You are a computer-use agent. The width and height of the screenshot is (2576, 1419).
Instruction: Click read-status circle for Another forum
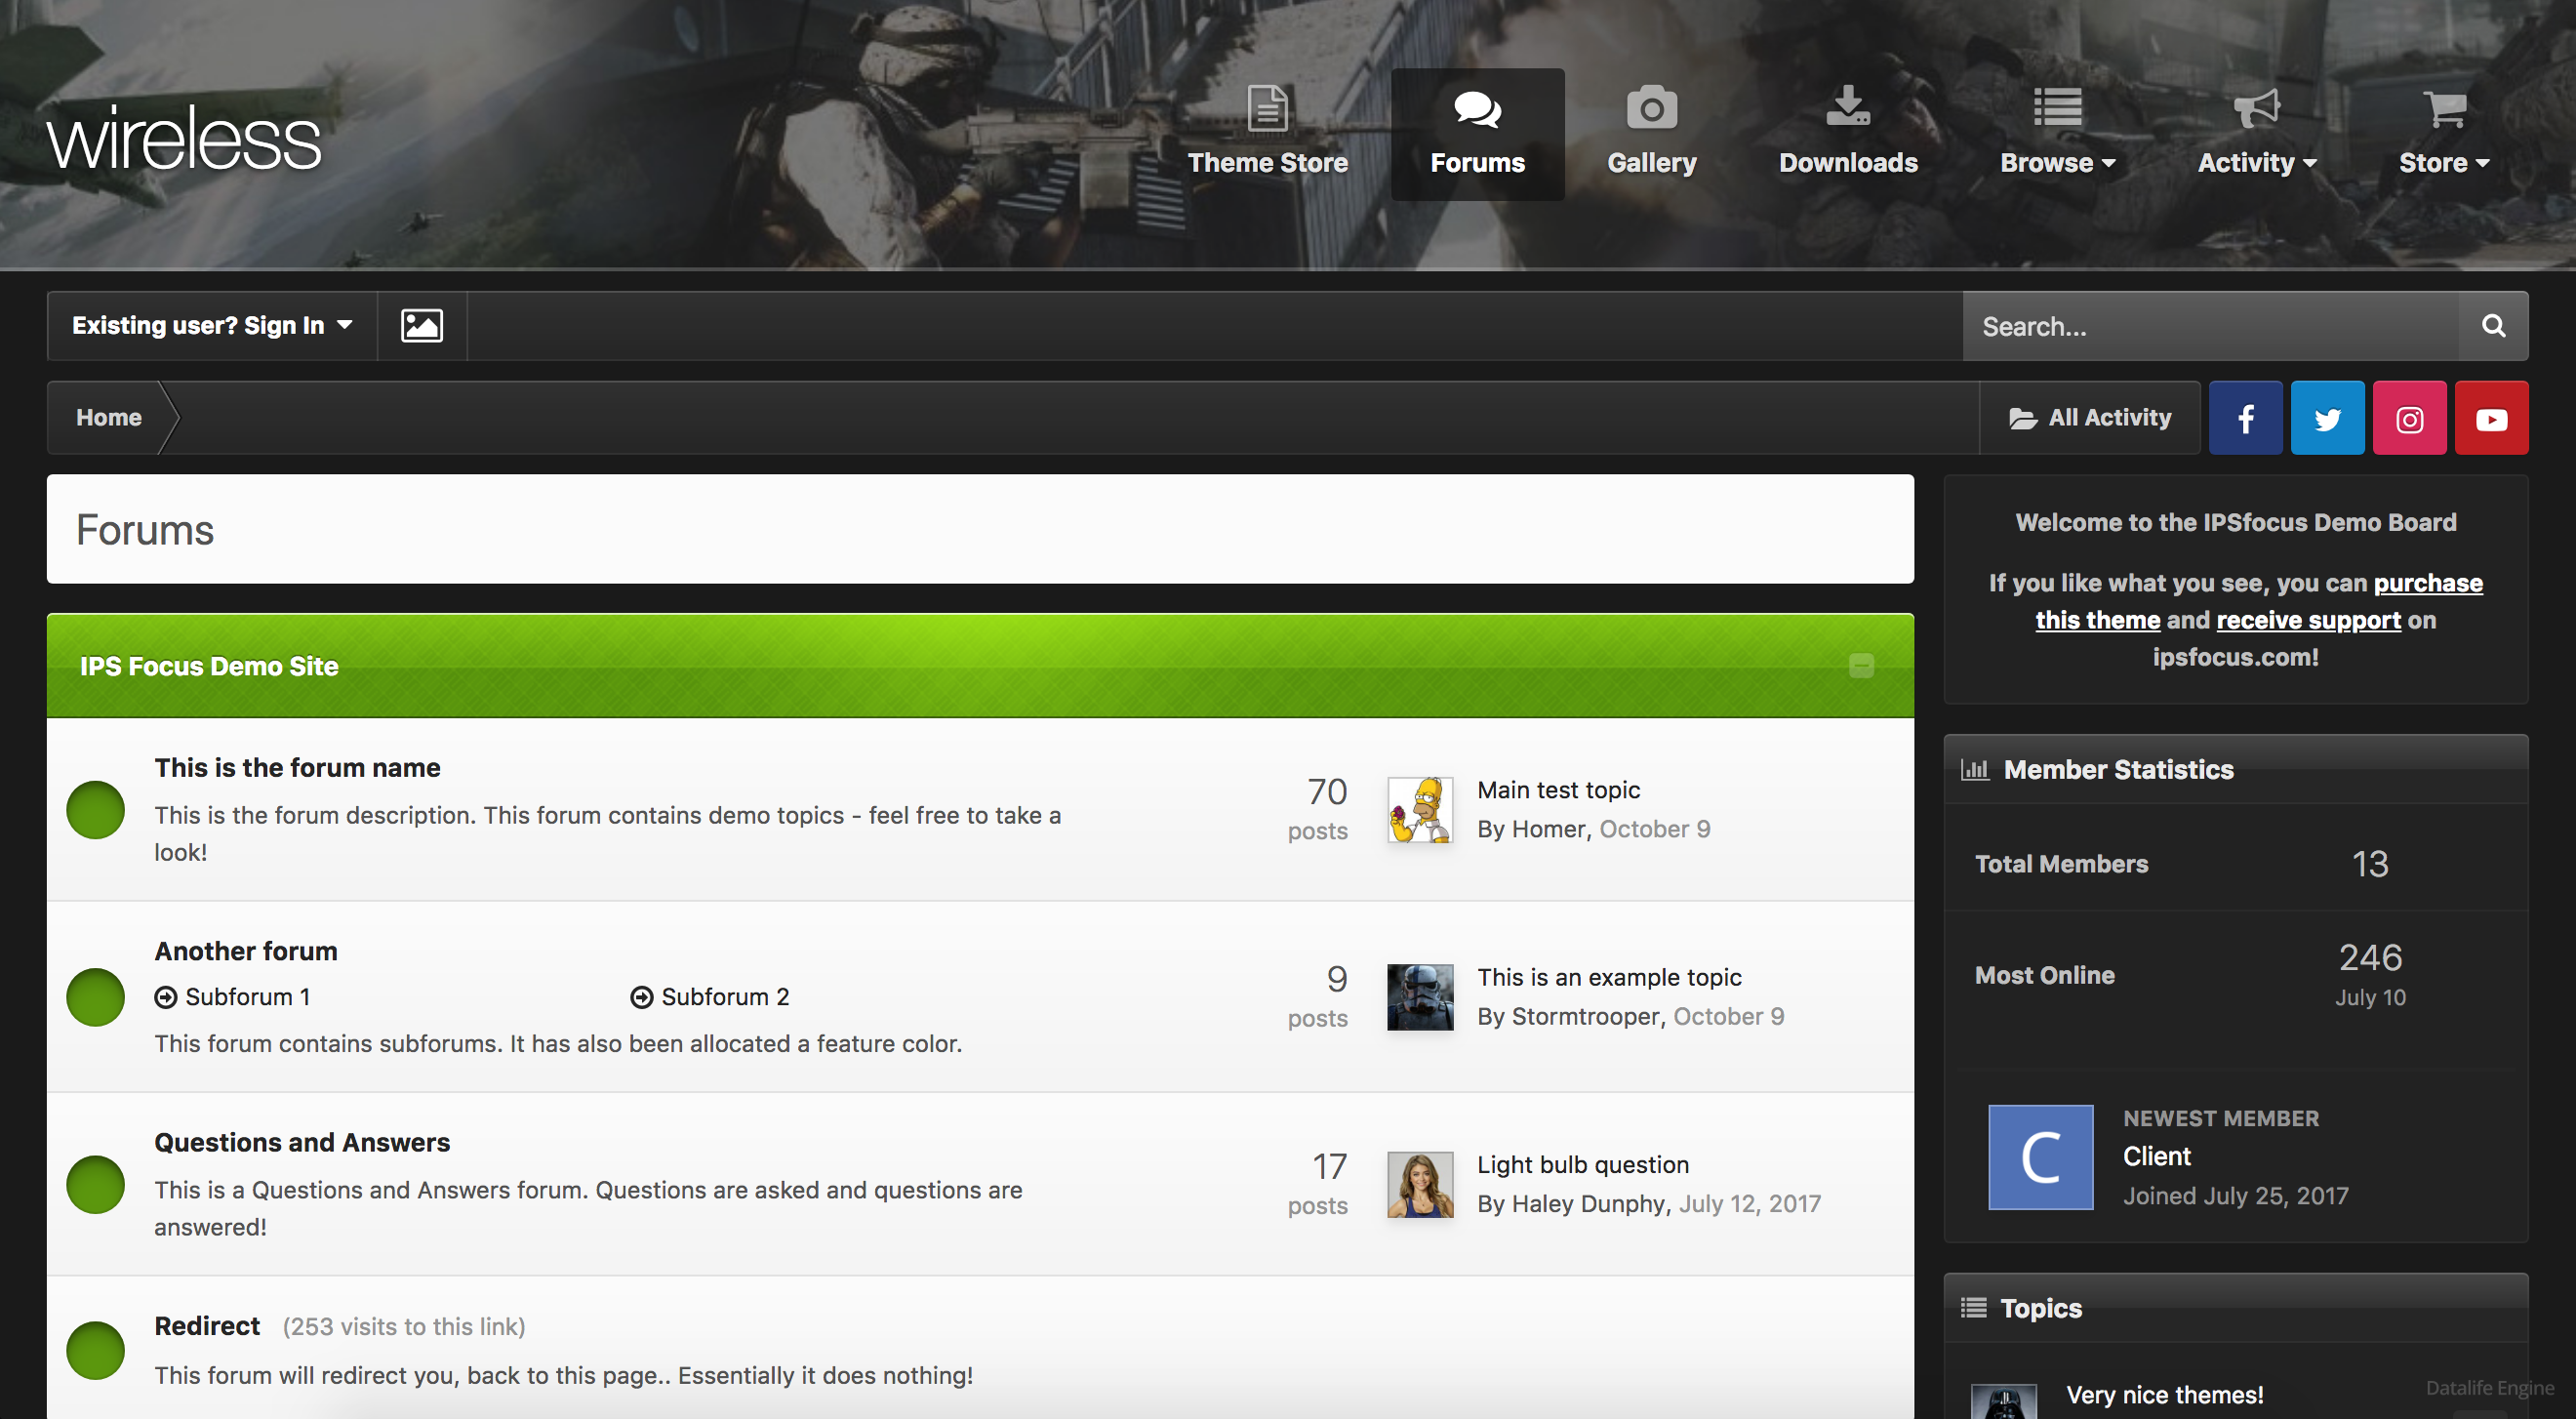click(x=95, y=997)
